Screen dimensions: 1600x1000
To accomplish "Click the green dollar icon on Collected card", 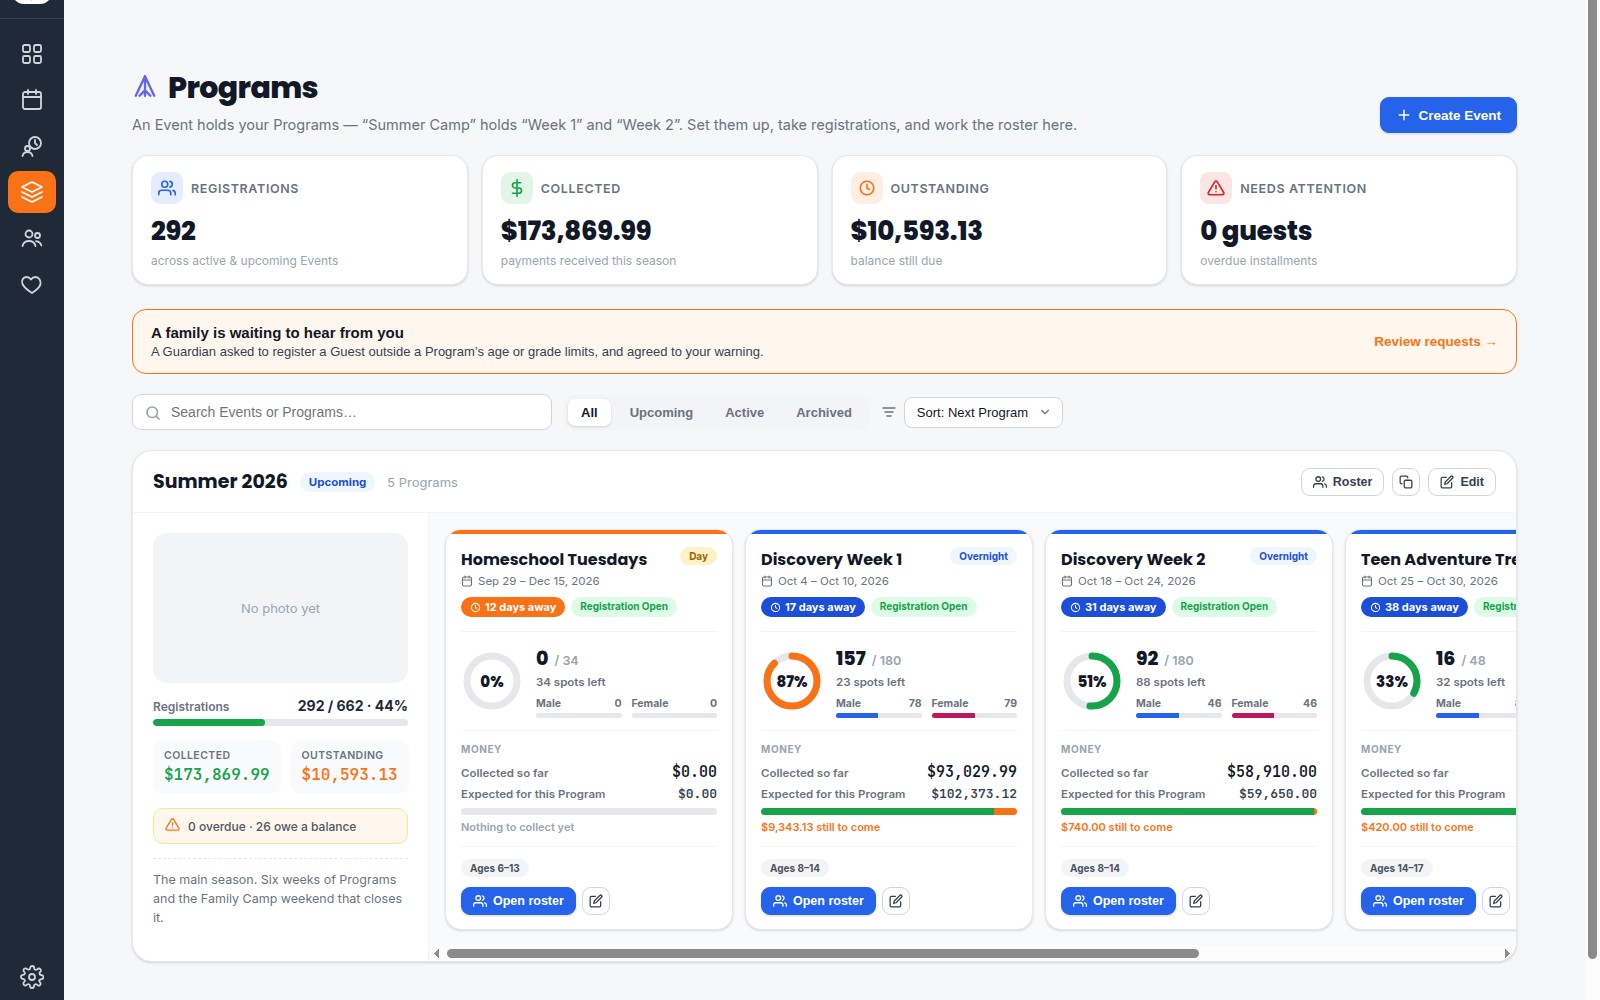I will 517,188.
